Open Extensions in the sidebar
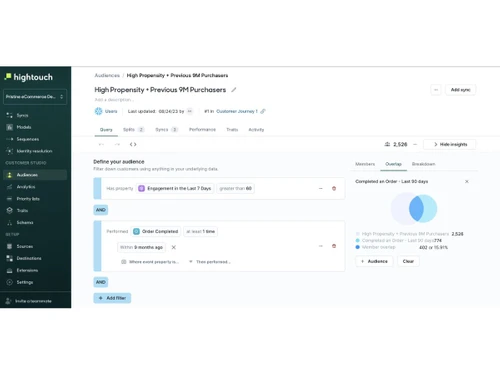The height and width of the screenshot is (375, 500). (27, 270)
